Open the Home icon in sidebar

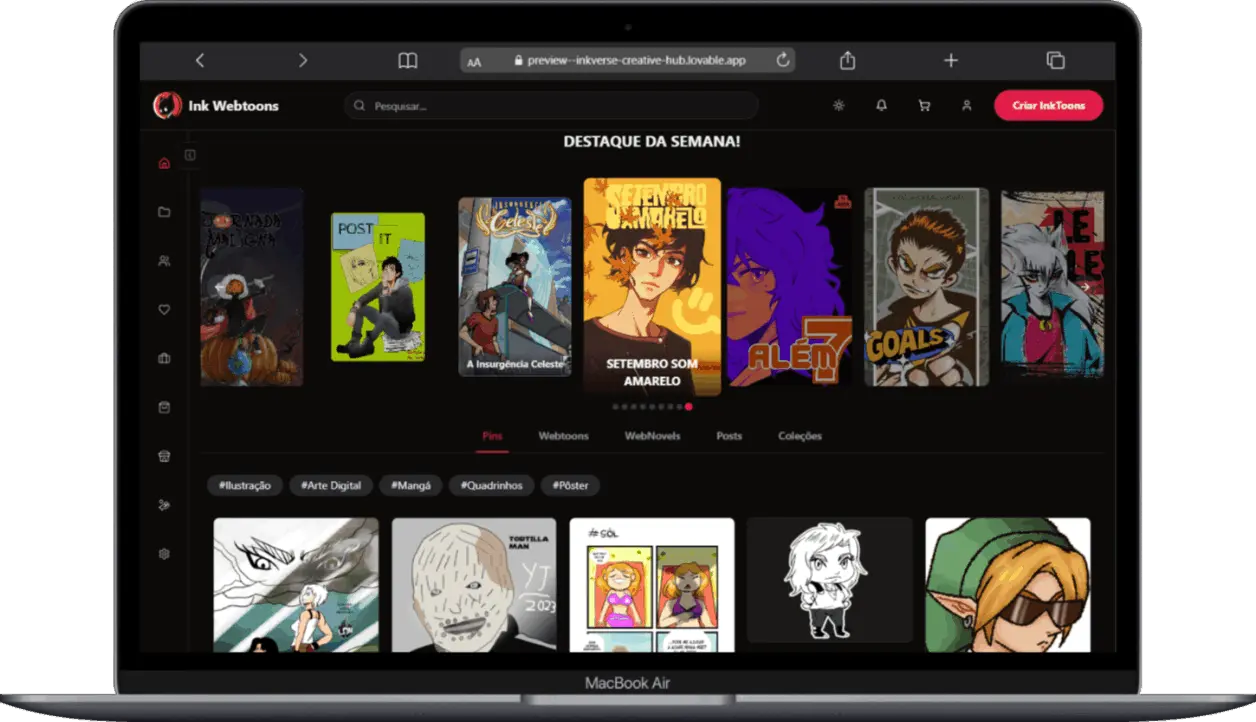tap(164, 163)
